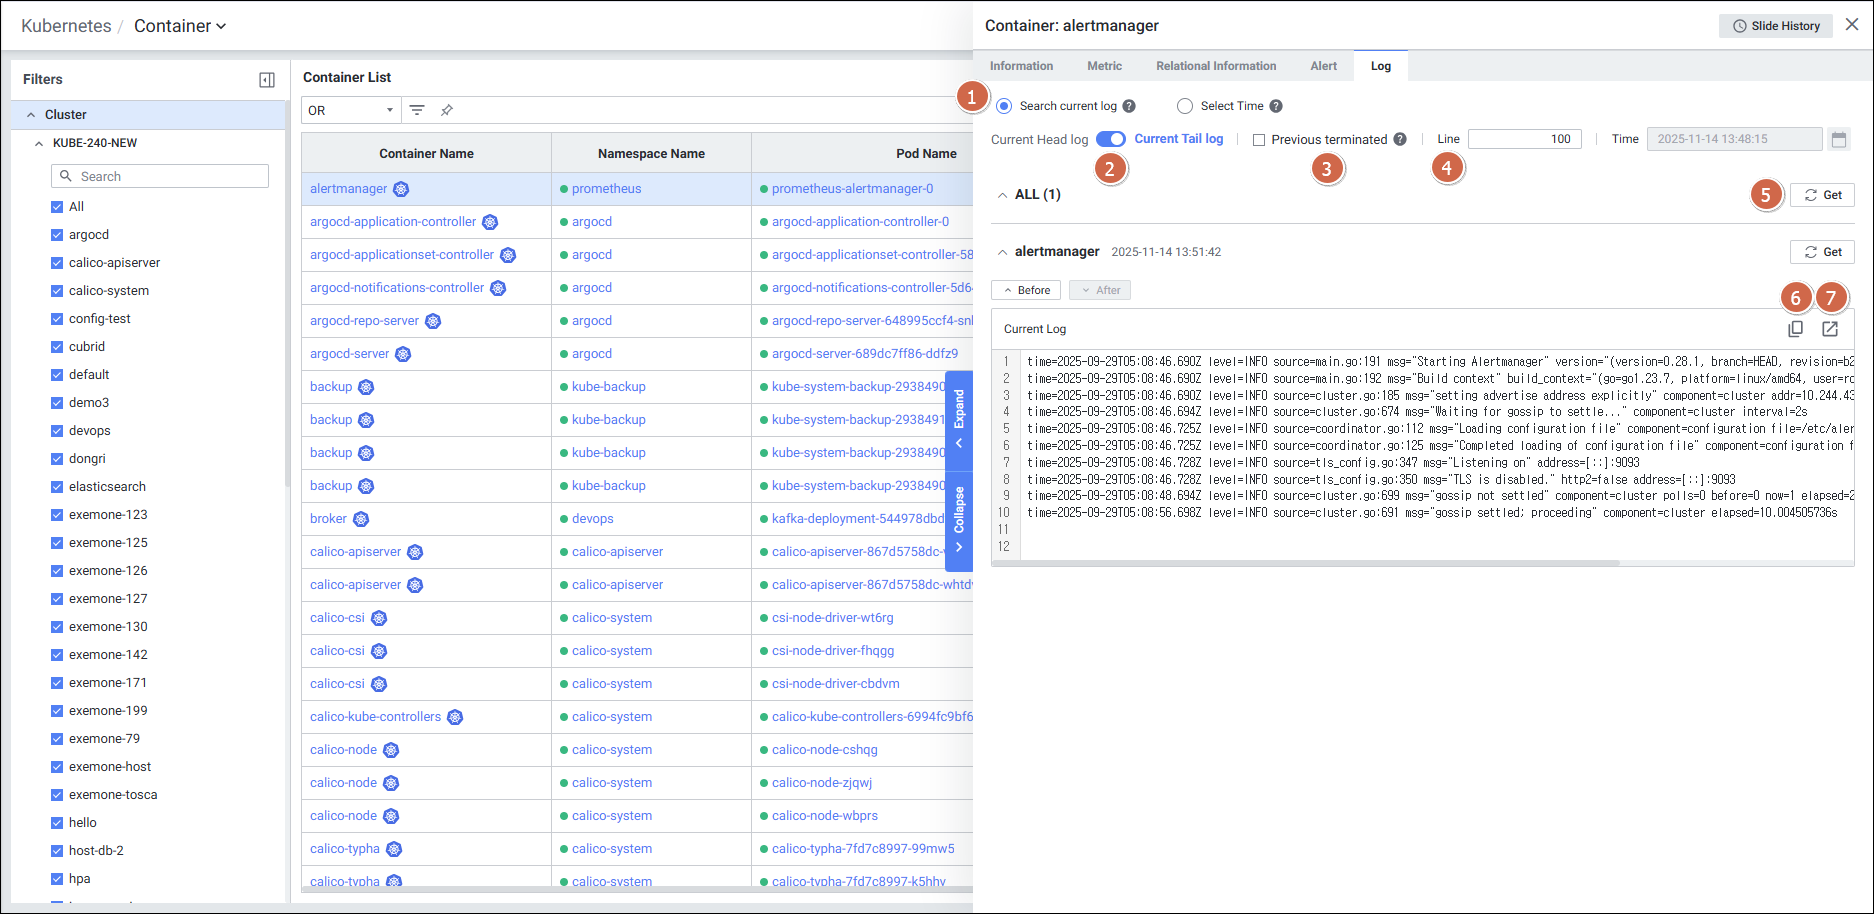Pin the Container List filter bar
This screenshot has width=1874, height=914.
[x=447, y=110]
